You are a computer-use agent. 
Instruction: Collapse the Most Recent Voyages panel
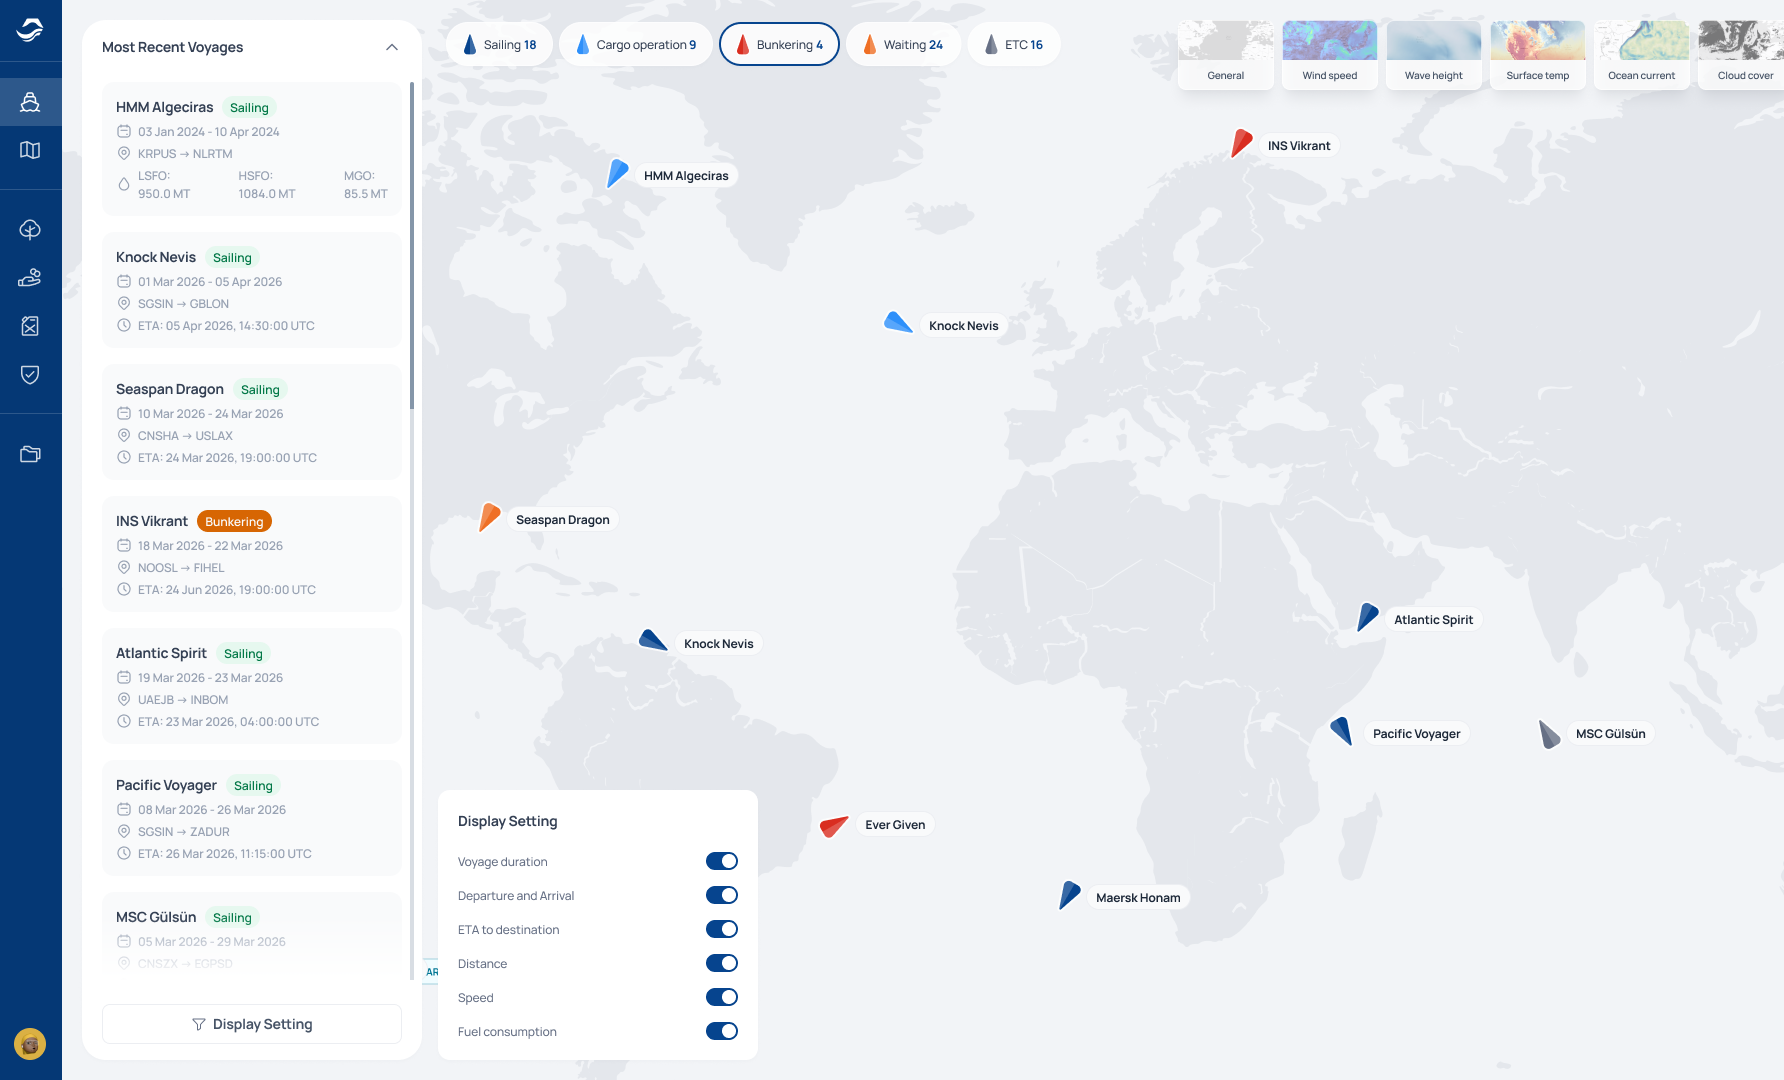click(x=392, y=47)
